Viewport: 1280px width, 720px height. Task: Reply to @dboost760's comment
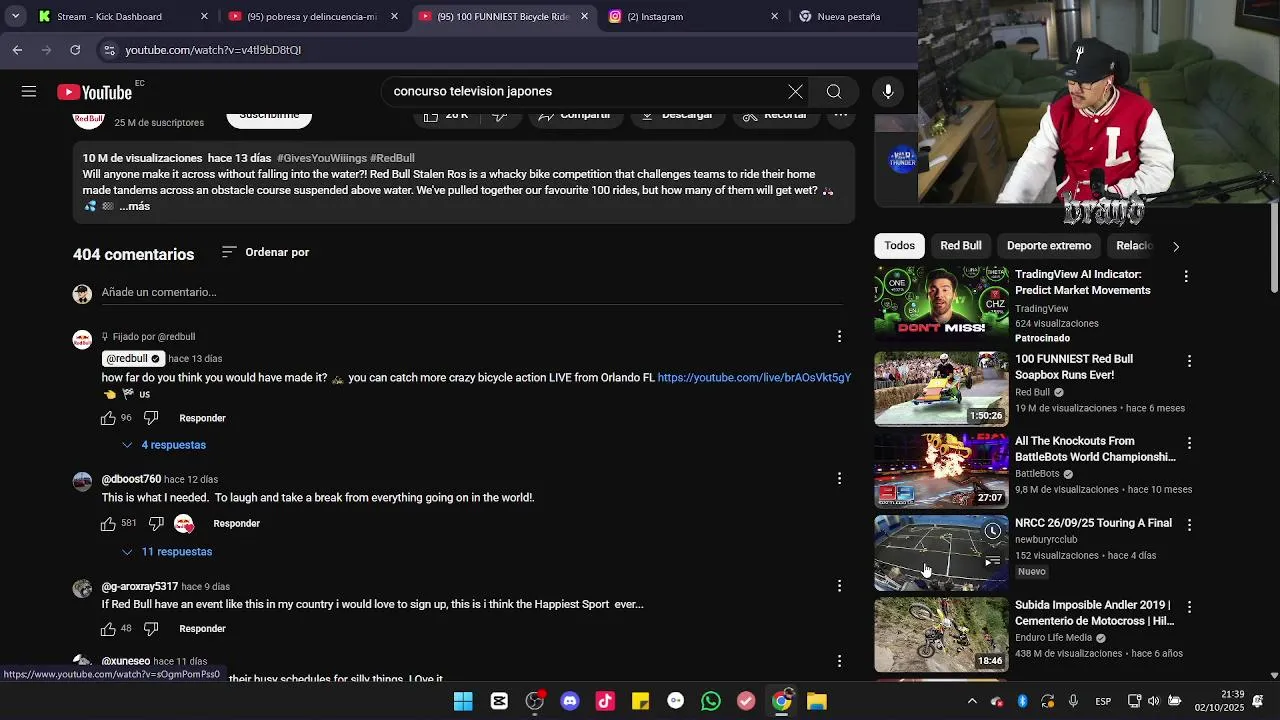236,524
